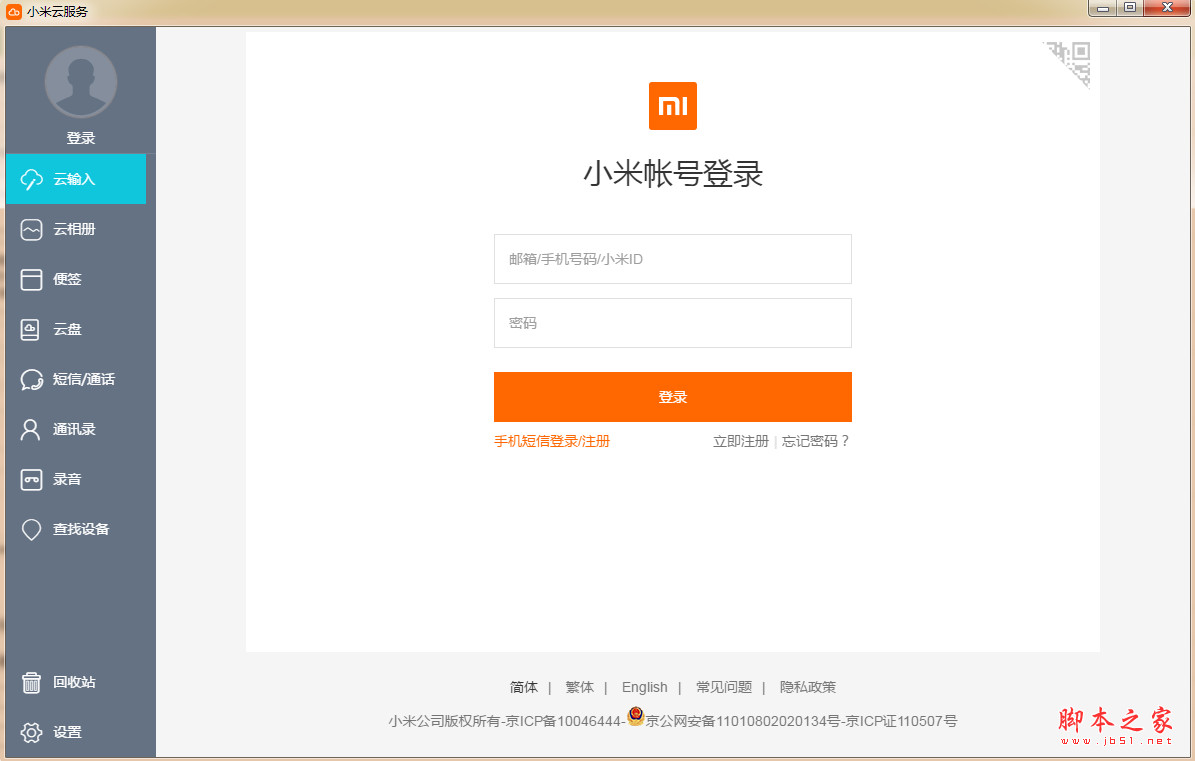The image size is (1195, 761).
Task: Click the user avatar profile picture
Action: click(x=81, y=82)
